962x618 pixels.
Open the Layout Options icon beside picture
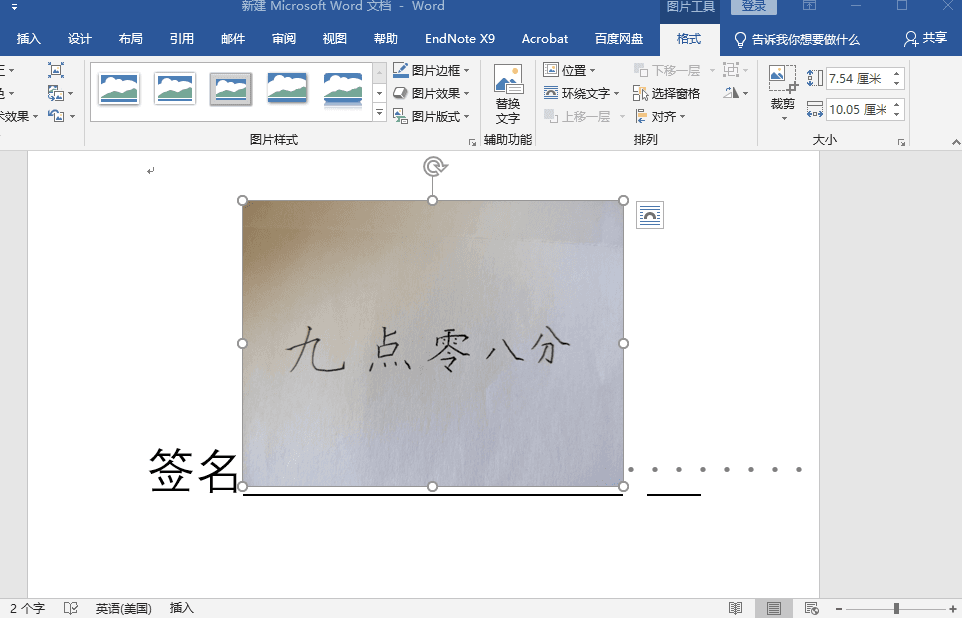[650, 215]
